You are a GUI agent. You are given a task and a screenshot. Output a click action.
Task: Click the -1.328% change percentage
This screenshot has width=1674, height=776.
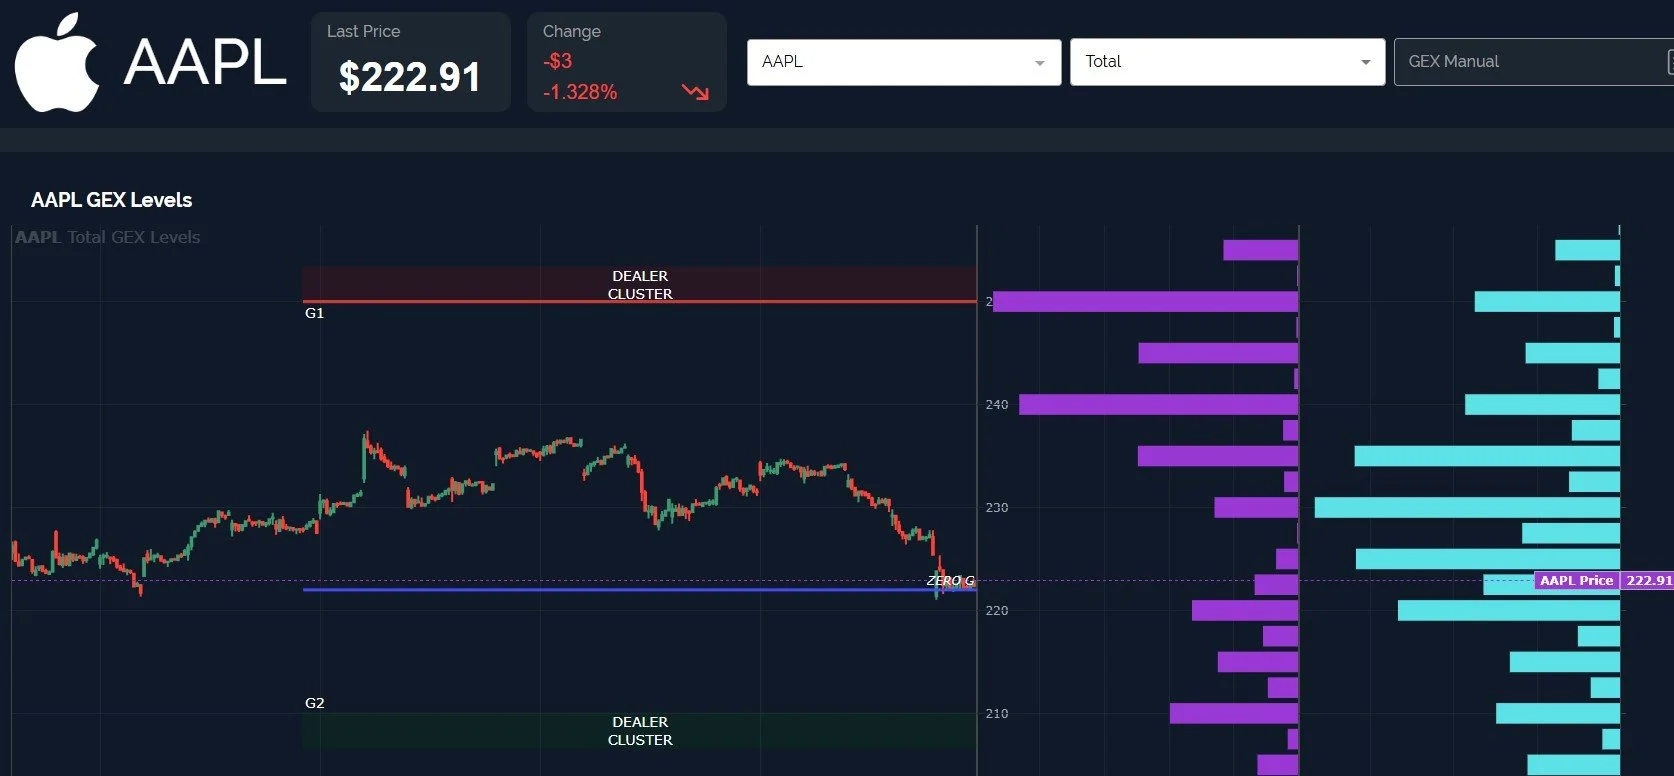coord(580,92)
